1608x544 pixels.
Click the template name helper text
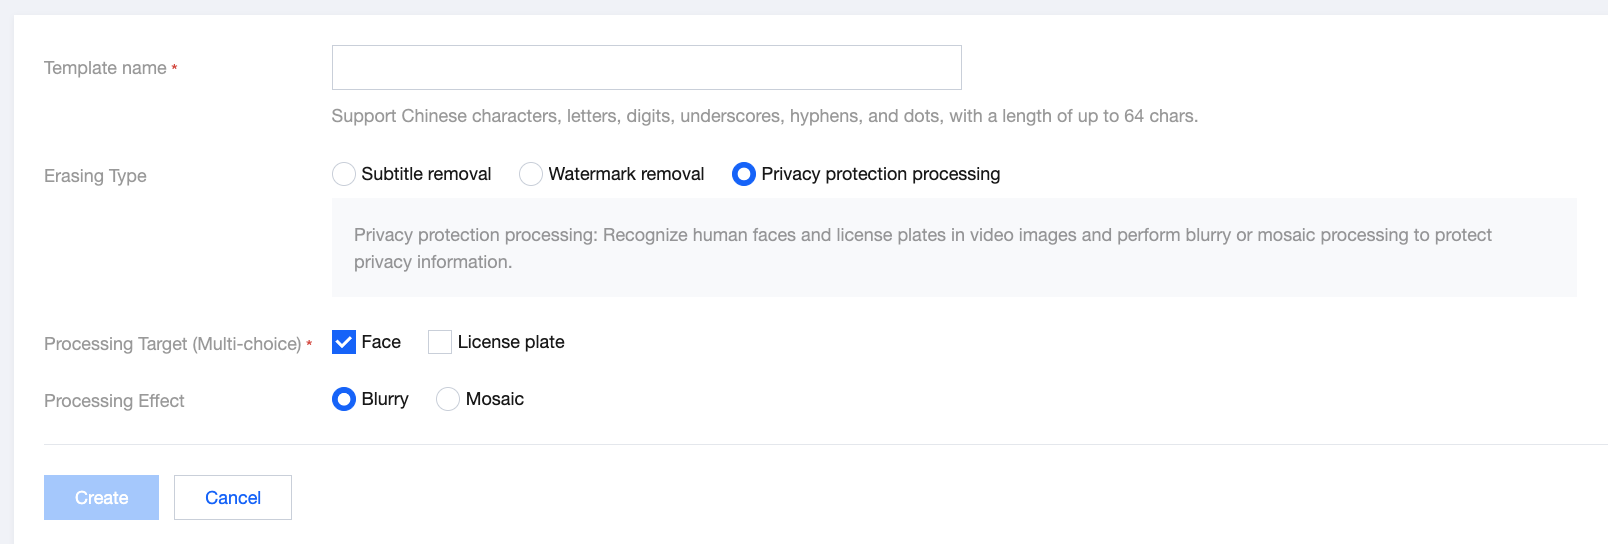coord(764,116)
